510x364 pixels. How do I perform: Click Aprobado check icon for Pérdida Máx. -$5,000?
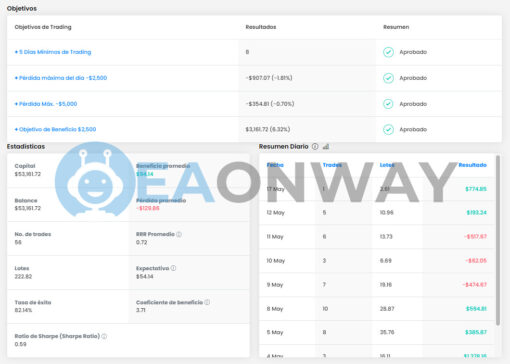(388, 104)
